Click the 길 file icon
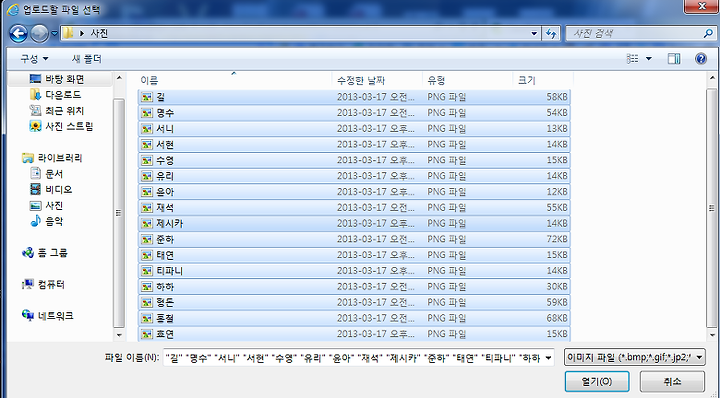The image size is (720, 398). click(146, 97)
